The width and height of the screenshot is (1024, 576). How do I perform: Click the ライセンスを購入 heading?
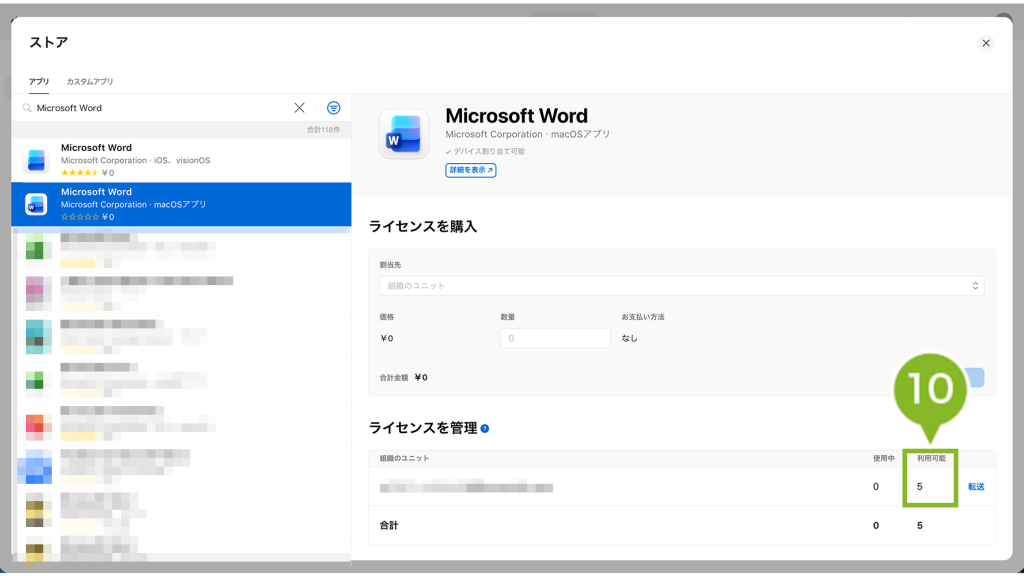coord(423,227)
